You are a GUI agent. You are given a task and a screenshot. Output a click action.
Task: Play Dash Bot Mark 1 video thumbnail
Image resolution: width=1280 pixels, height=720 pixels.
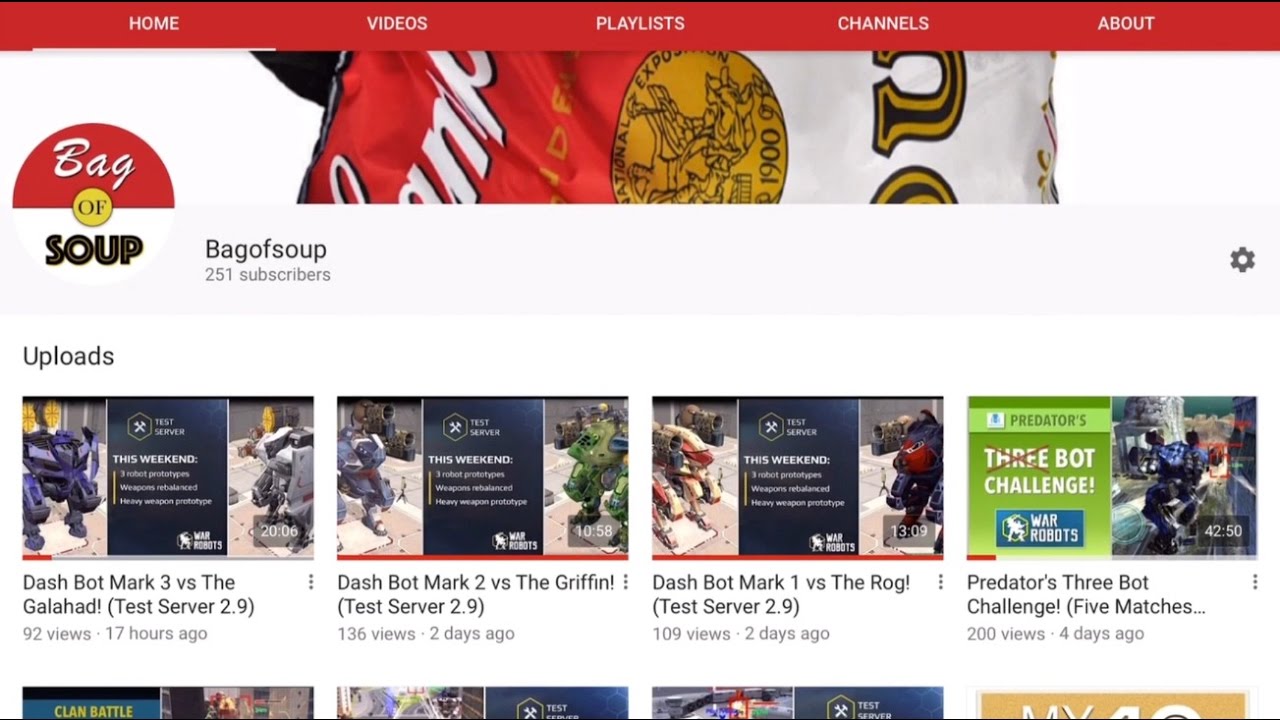pyautogui.click(x=797, y=478)
